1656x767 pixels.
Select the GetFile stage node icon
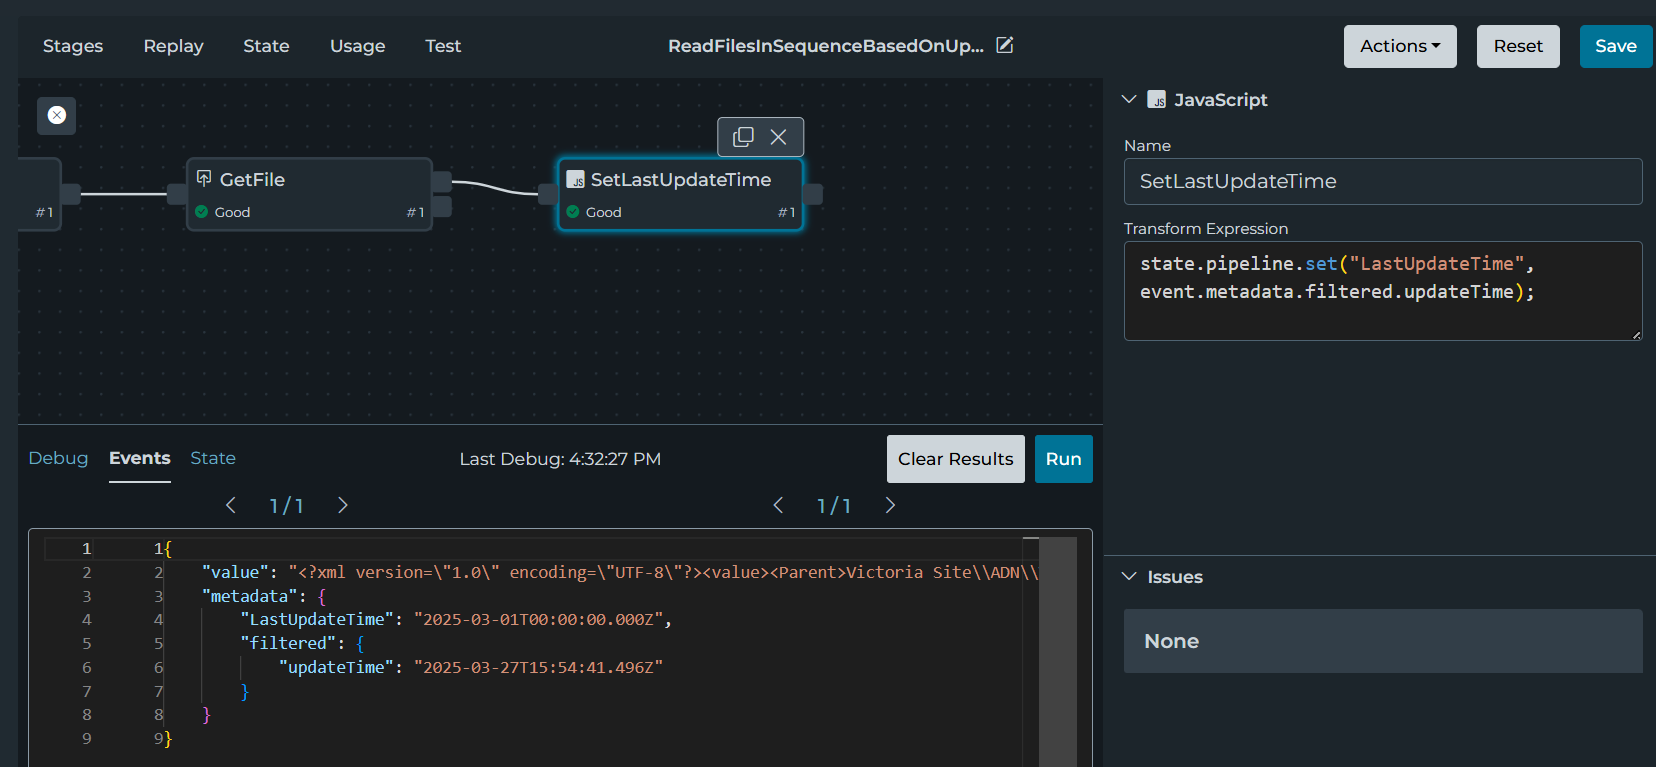(x=204, y=179)
